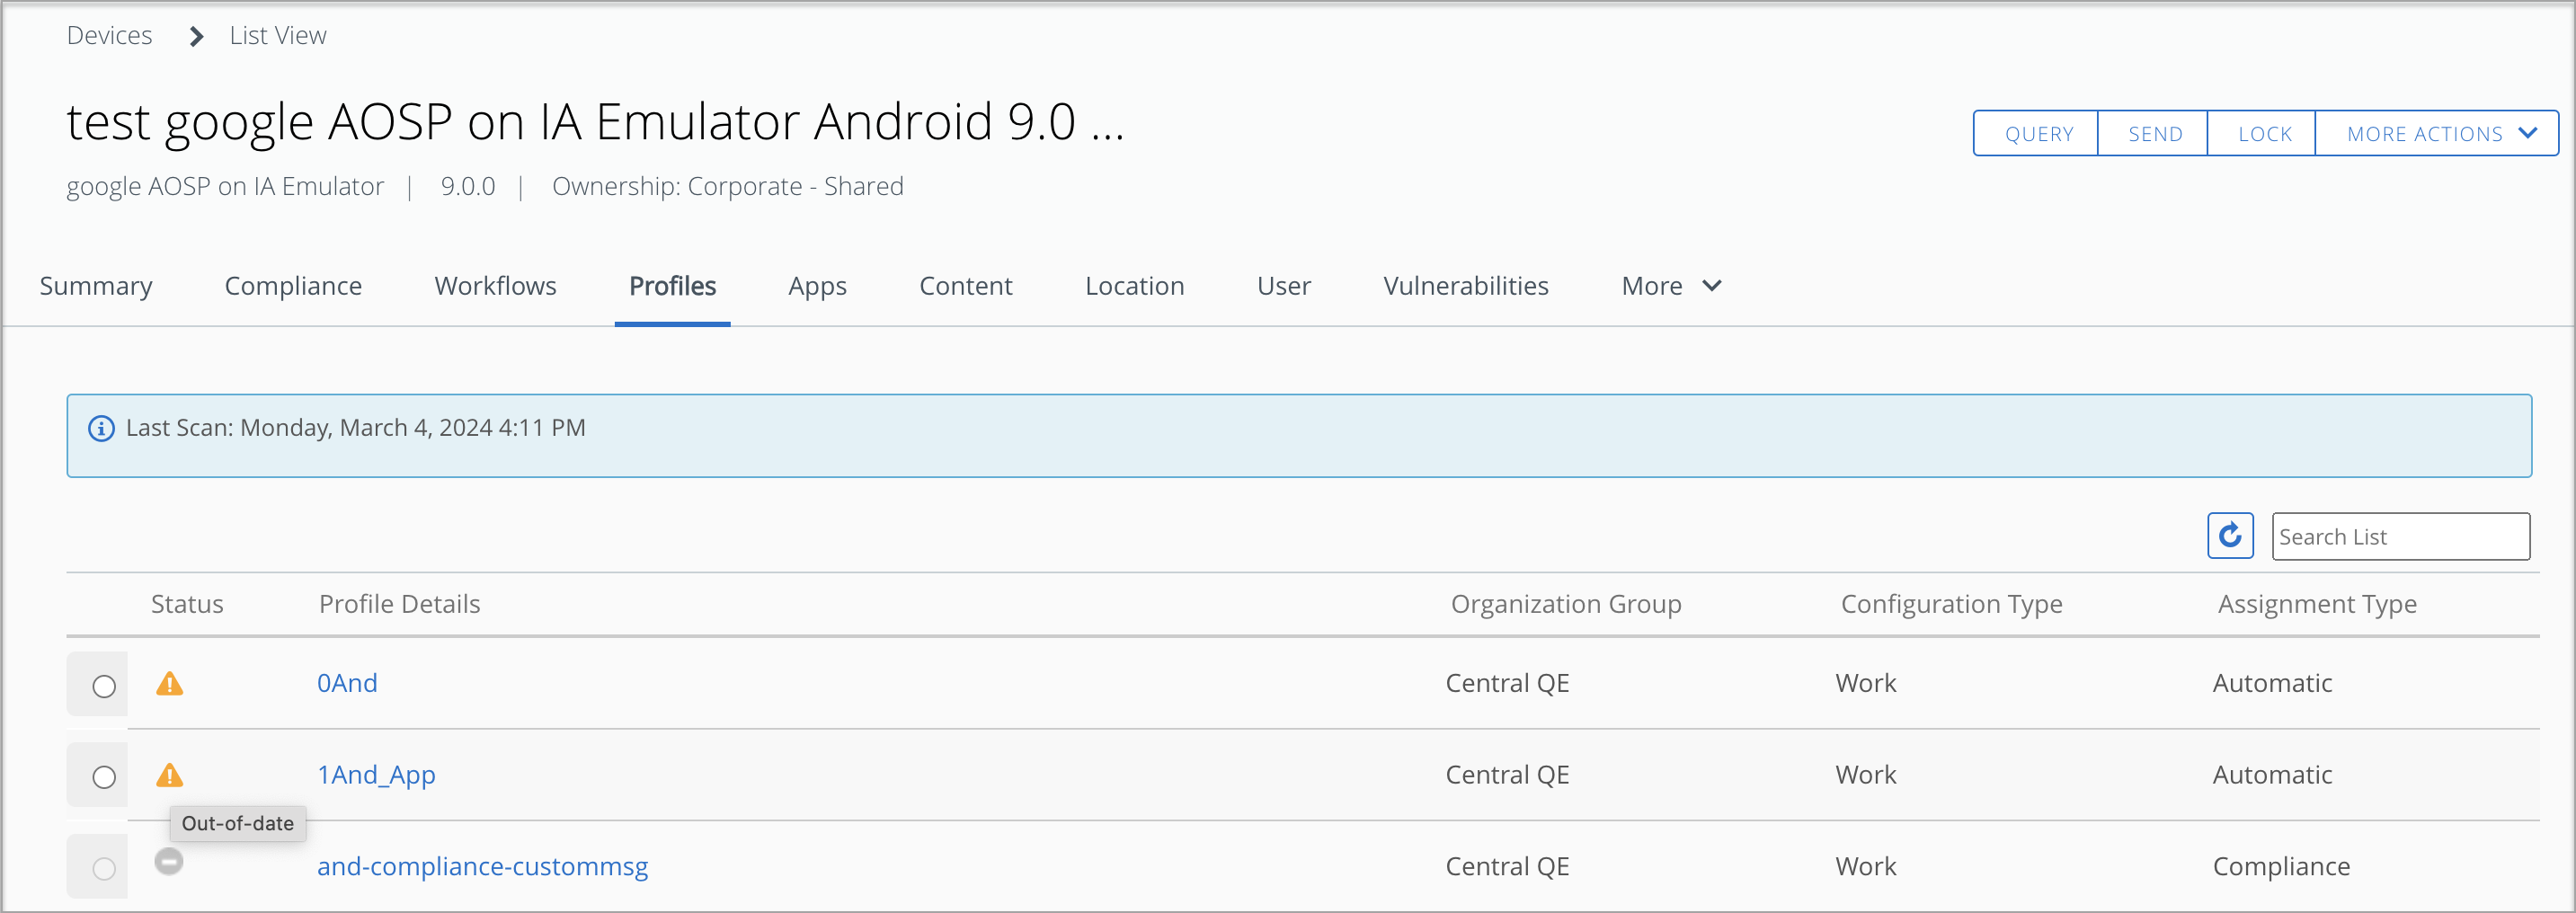Click the info icon beside Last Scan
The height and width of the screenshot is (913, 2576).
pyautogui.click(x=101, y=428)
